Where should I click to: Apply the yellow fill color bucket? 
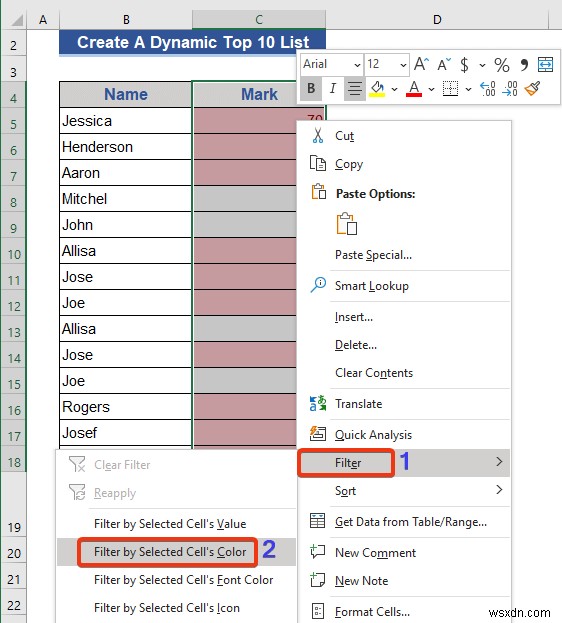tap(377, 89)
